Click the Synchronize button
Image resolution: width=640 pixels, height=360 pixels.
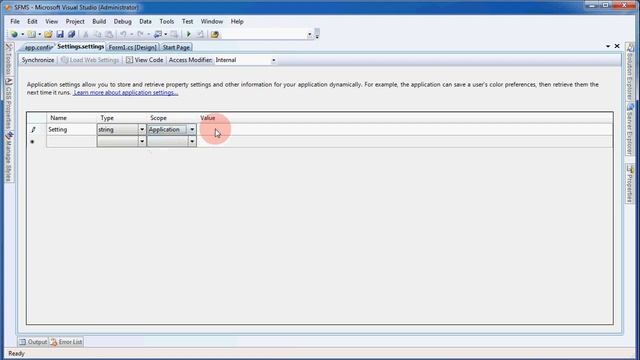click(38, 60)
